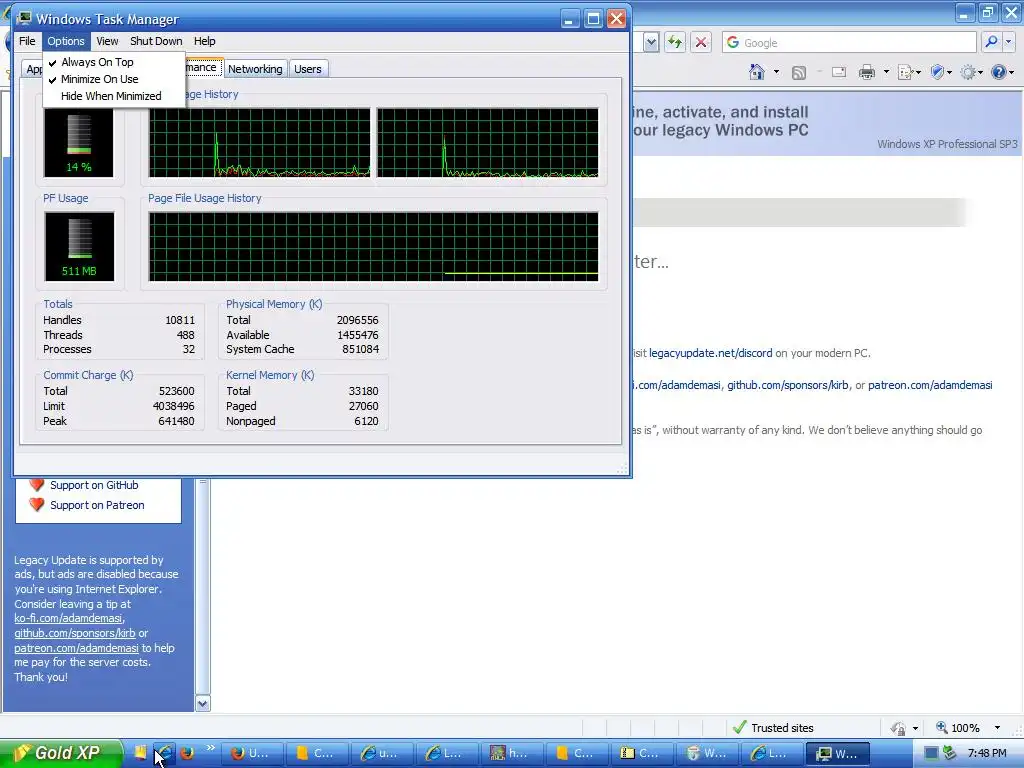The width and height of the screenshot is (1024, 768).
Task: Click the Internet Explorer quick launch icon
Action: pos(163,753)
